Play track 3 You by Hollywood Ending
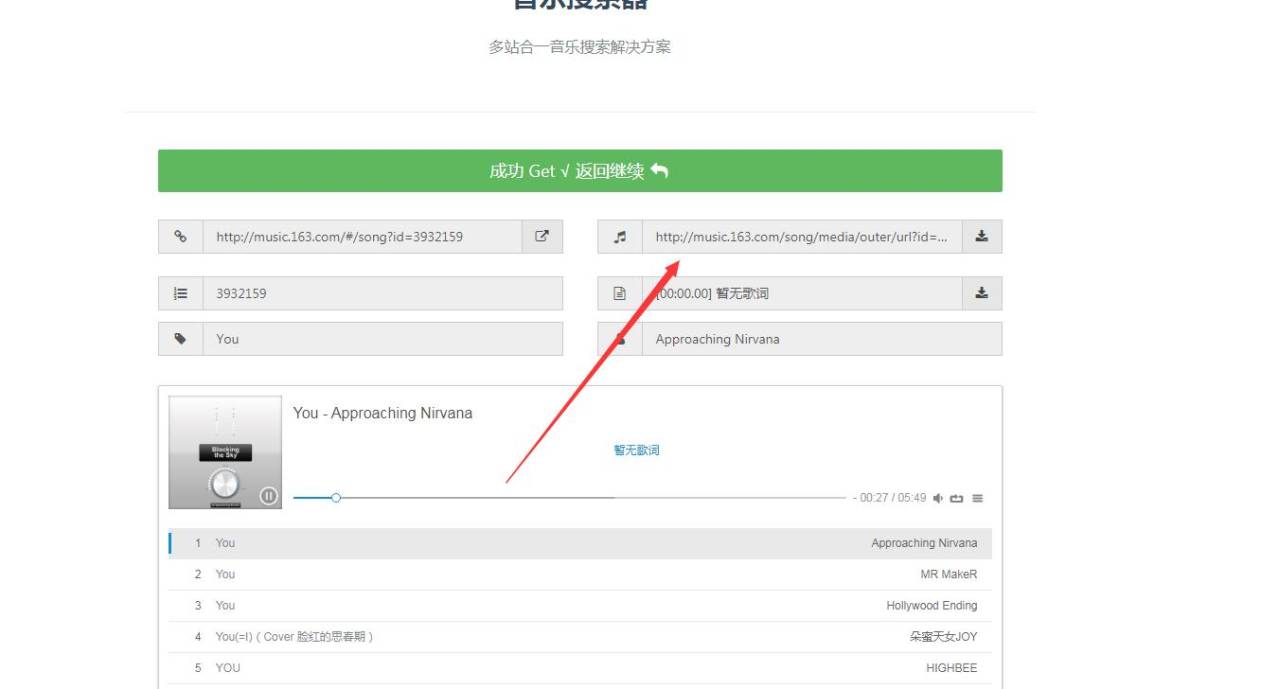The height and width of the screenshot is (689, 1279). point(580,605)
